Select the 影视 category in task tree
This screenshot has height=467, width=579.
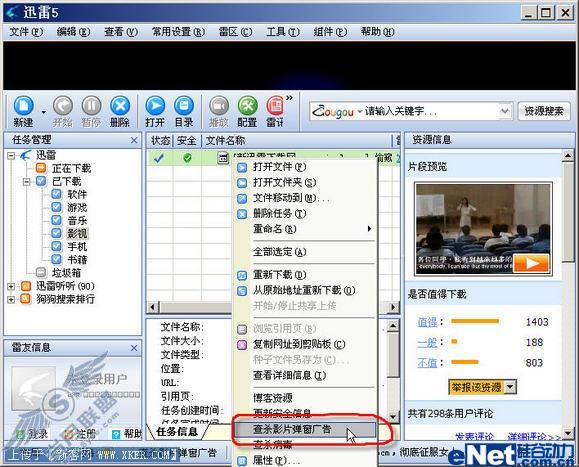77,233
